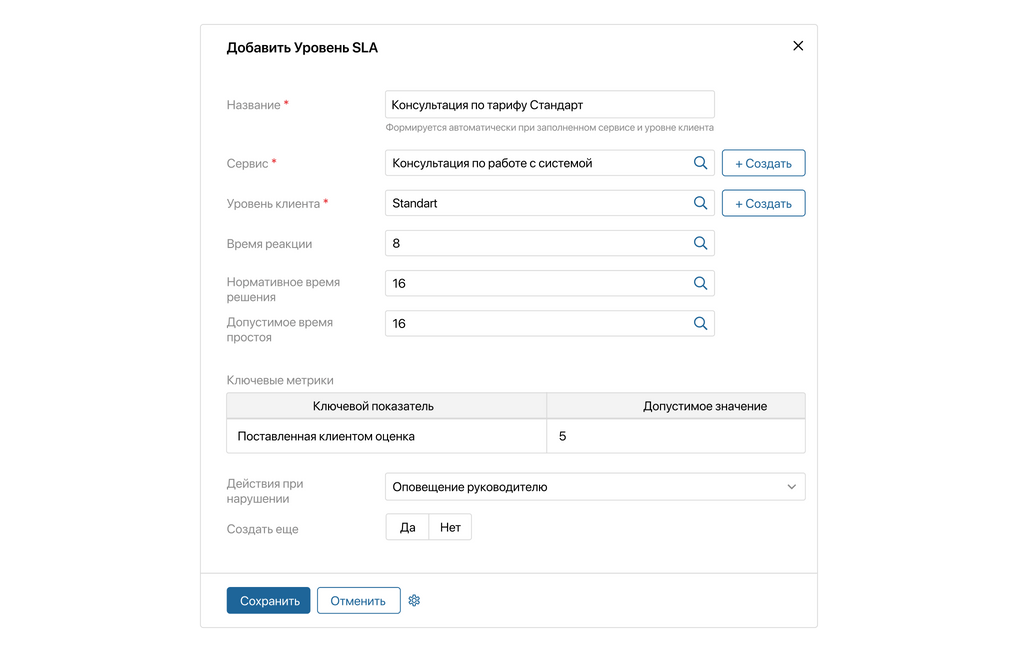Click the metric value cell 5
Viewport: 1018px width, 660px height.
(676, 436)
